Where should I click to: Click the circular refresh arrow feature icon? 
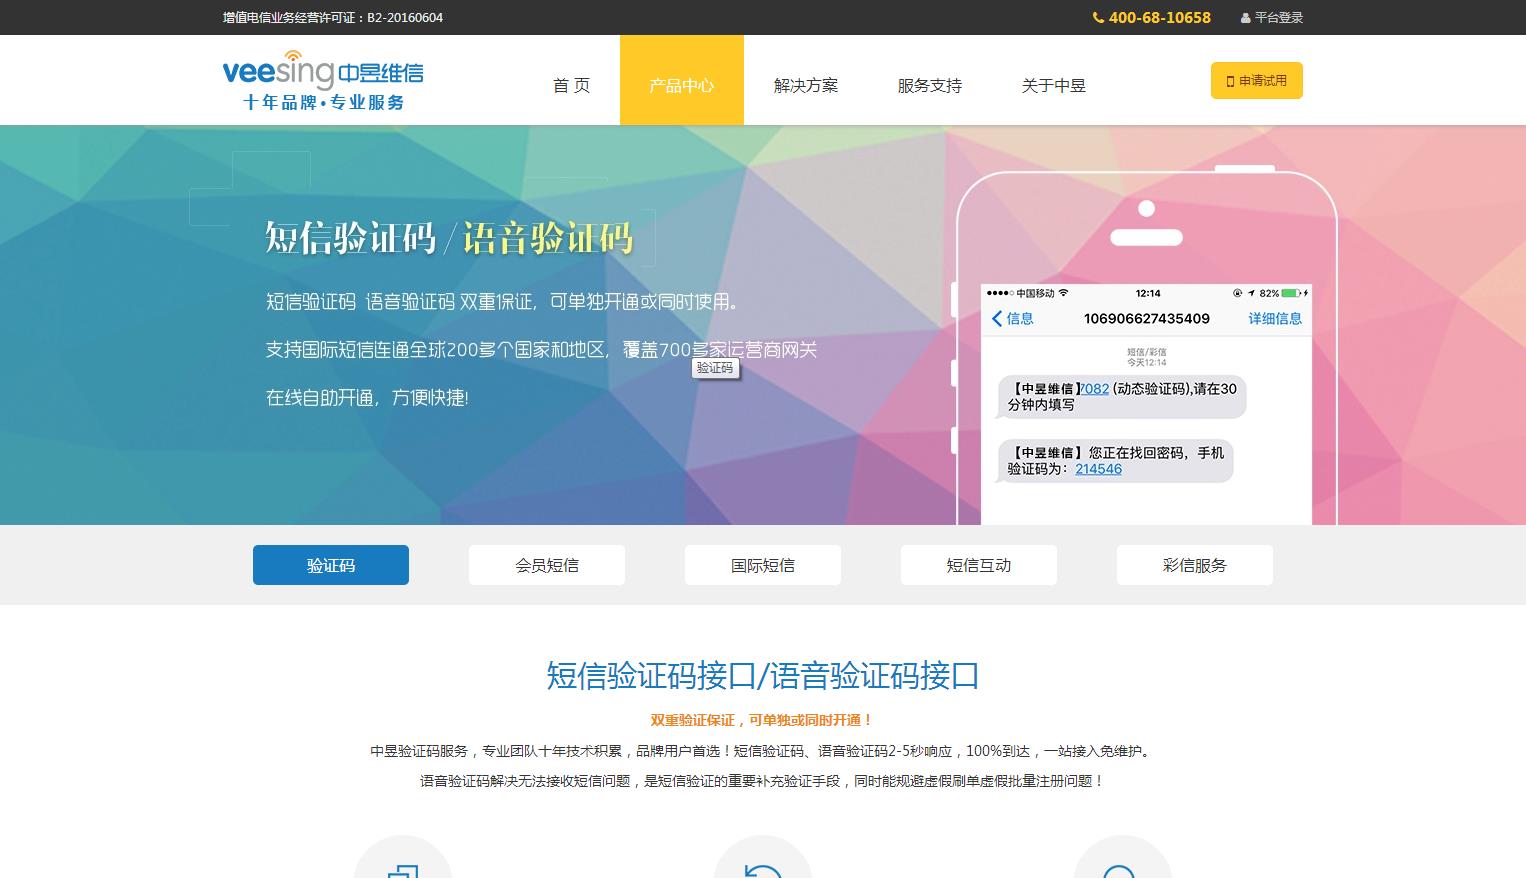(763, 865)
